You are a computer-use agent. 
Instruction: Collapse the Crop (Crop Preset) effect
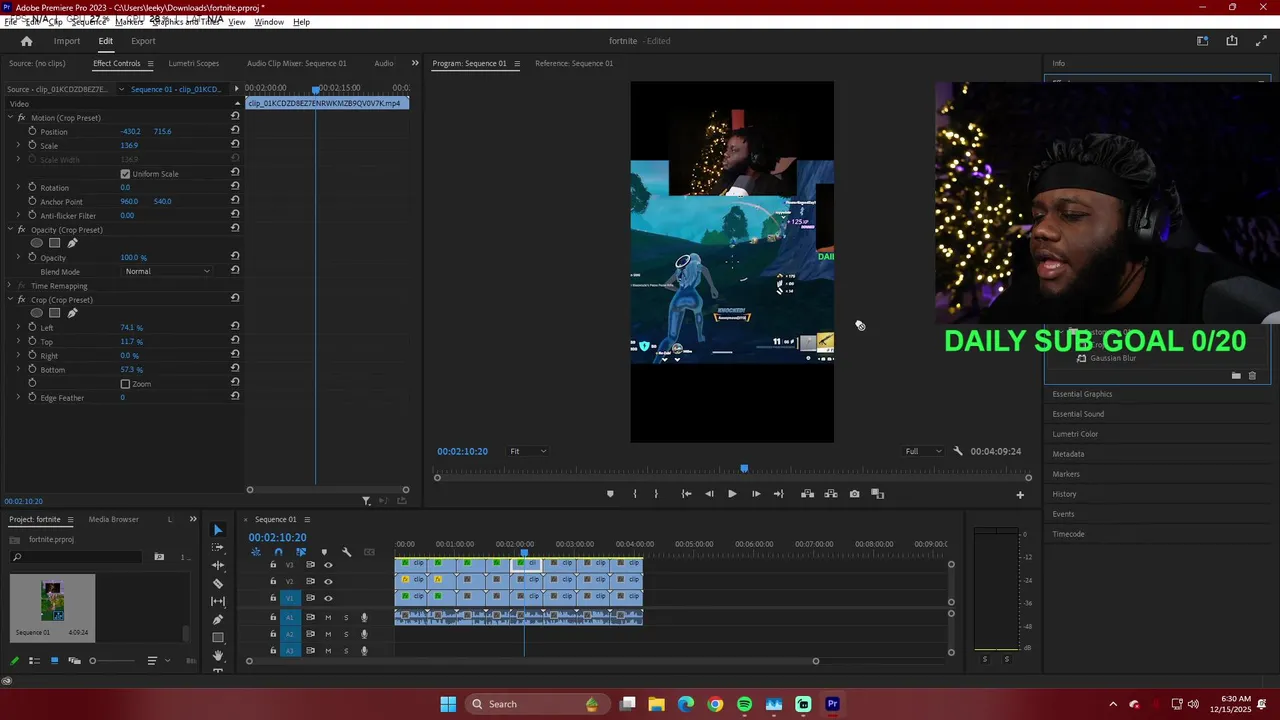click(x=10, y=300)
